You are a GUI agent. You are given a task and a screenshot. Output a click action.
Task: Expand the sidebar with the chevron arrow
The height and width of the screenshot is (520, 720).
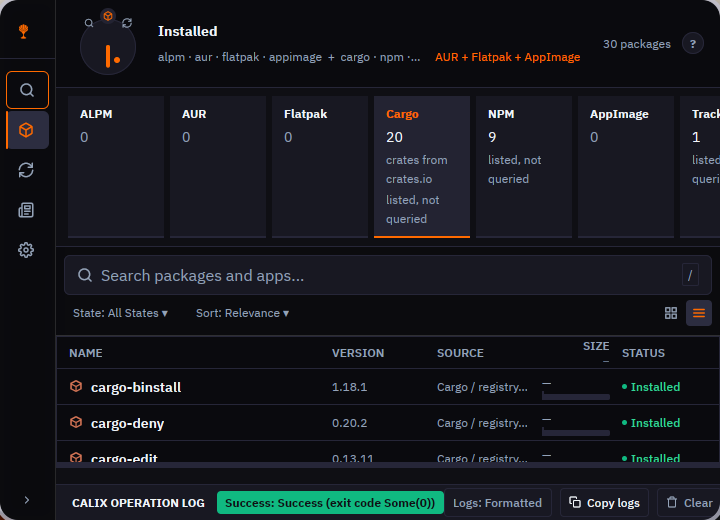27,500
